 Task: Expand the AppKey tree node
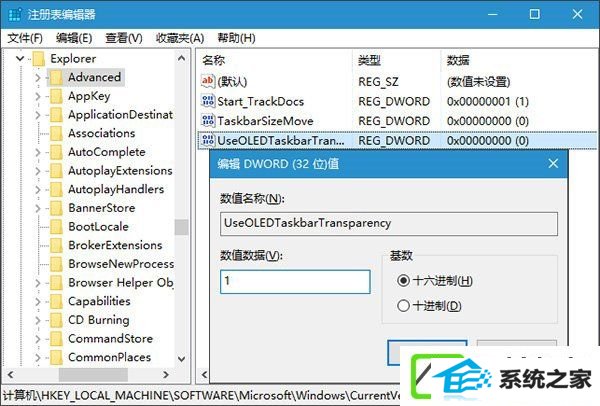(38, 96)
